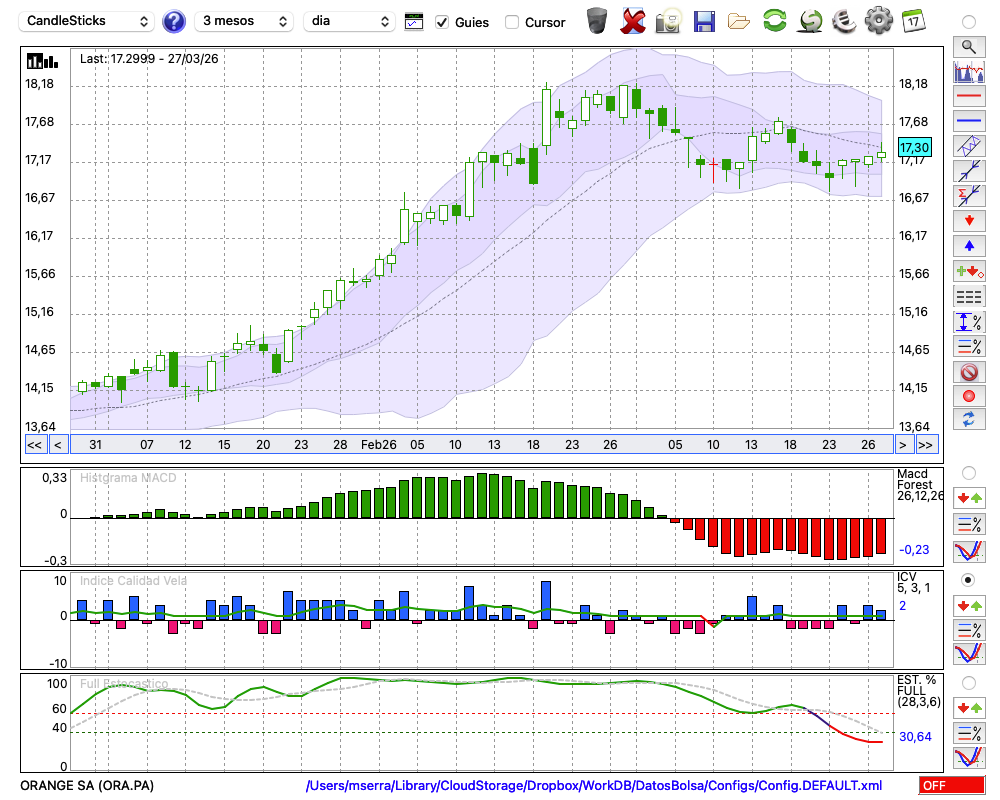Click the red OFF status button
This screenshot has height=800, width=1000.
(x=950, y=786)
